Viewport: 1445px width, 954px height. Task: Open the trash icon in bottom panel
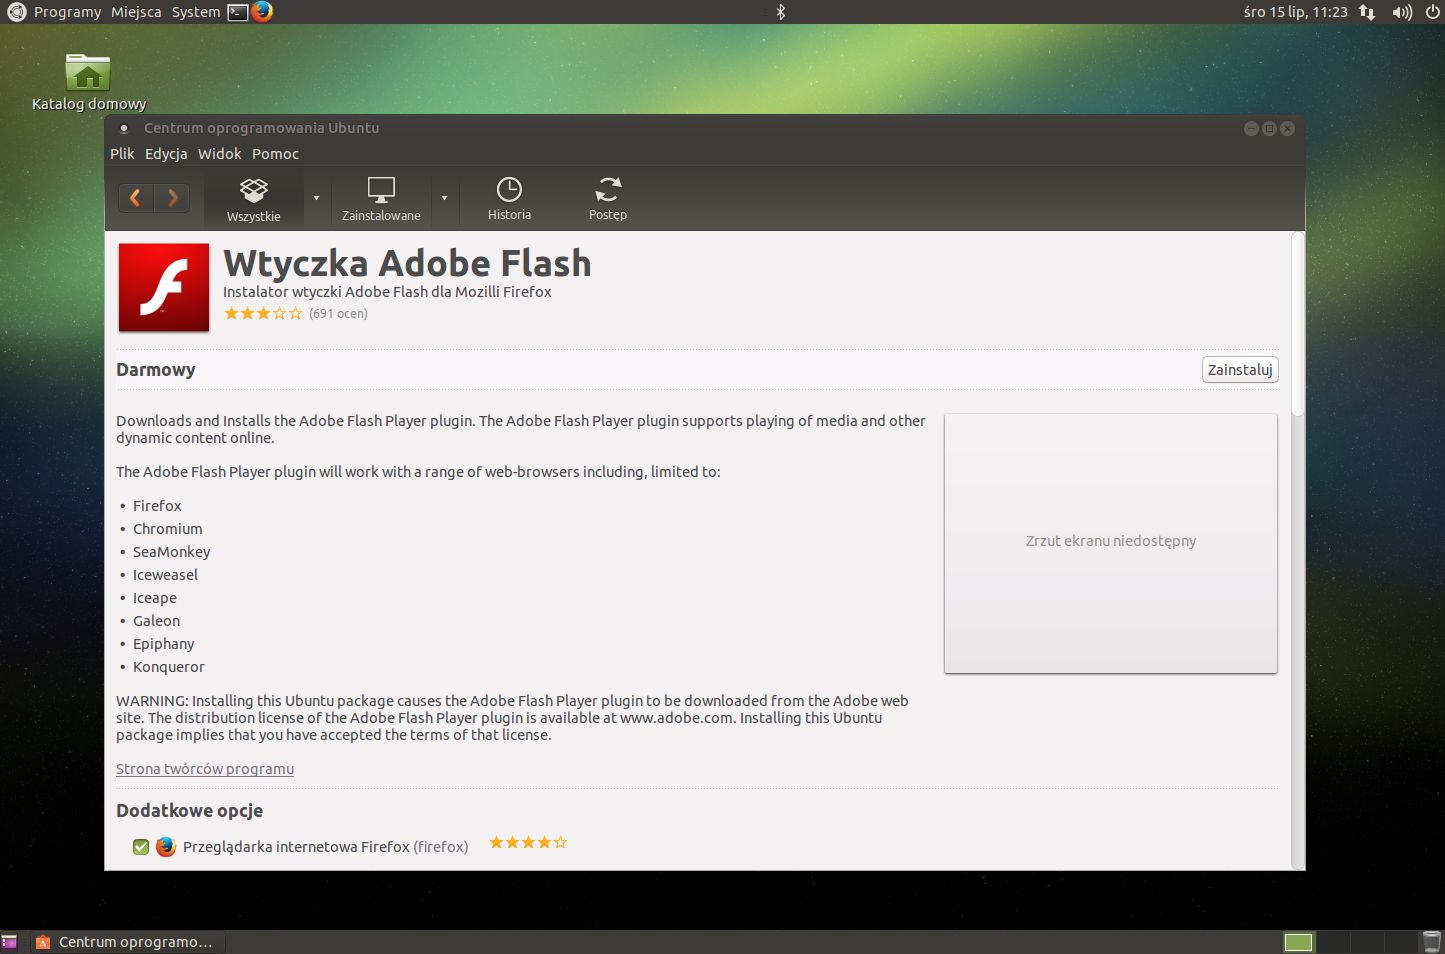click(x=1432, y=942)
